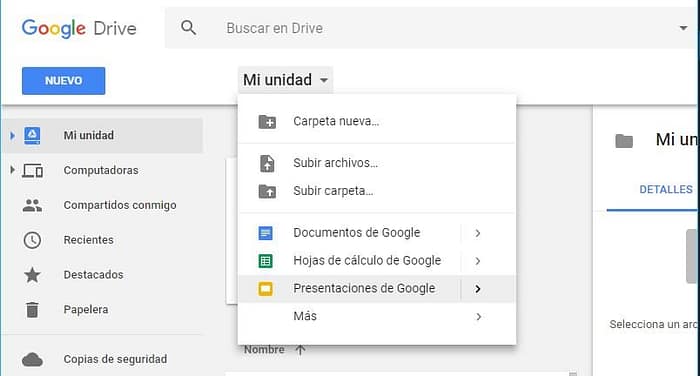Expand Computadoras tree triangle

pyautogui.click(x=12, y=170)
